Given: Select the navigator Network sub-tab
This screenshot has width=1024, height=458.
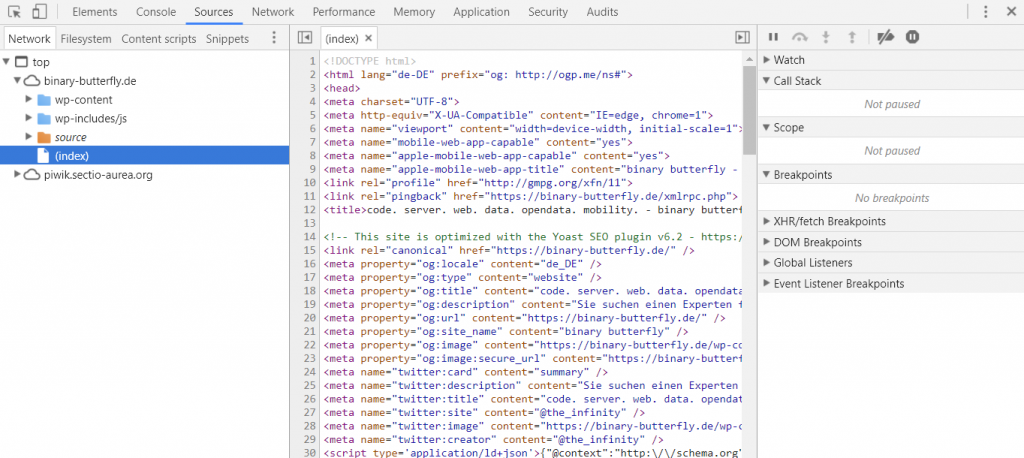Looking at the screenshot, I should pyautogui.click(x=29, y=39).
